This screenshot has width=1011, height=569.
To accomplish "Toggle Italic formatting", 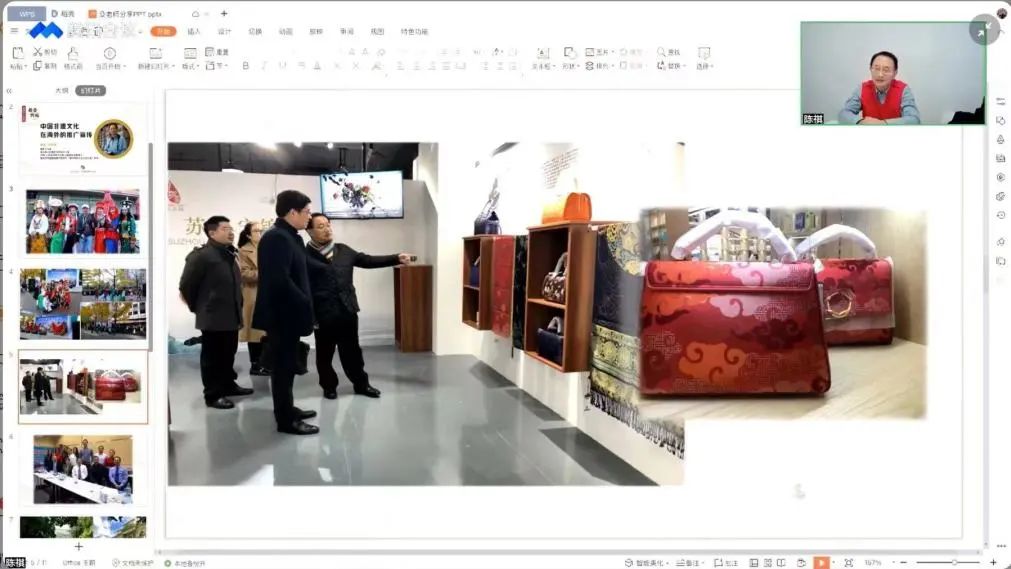I will (264, 66).
